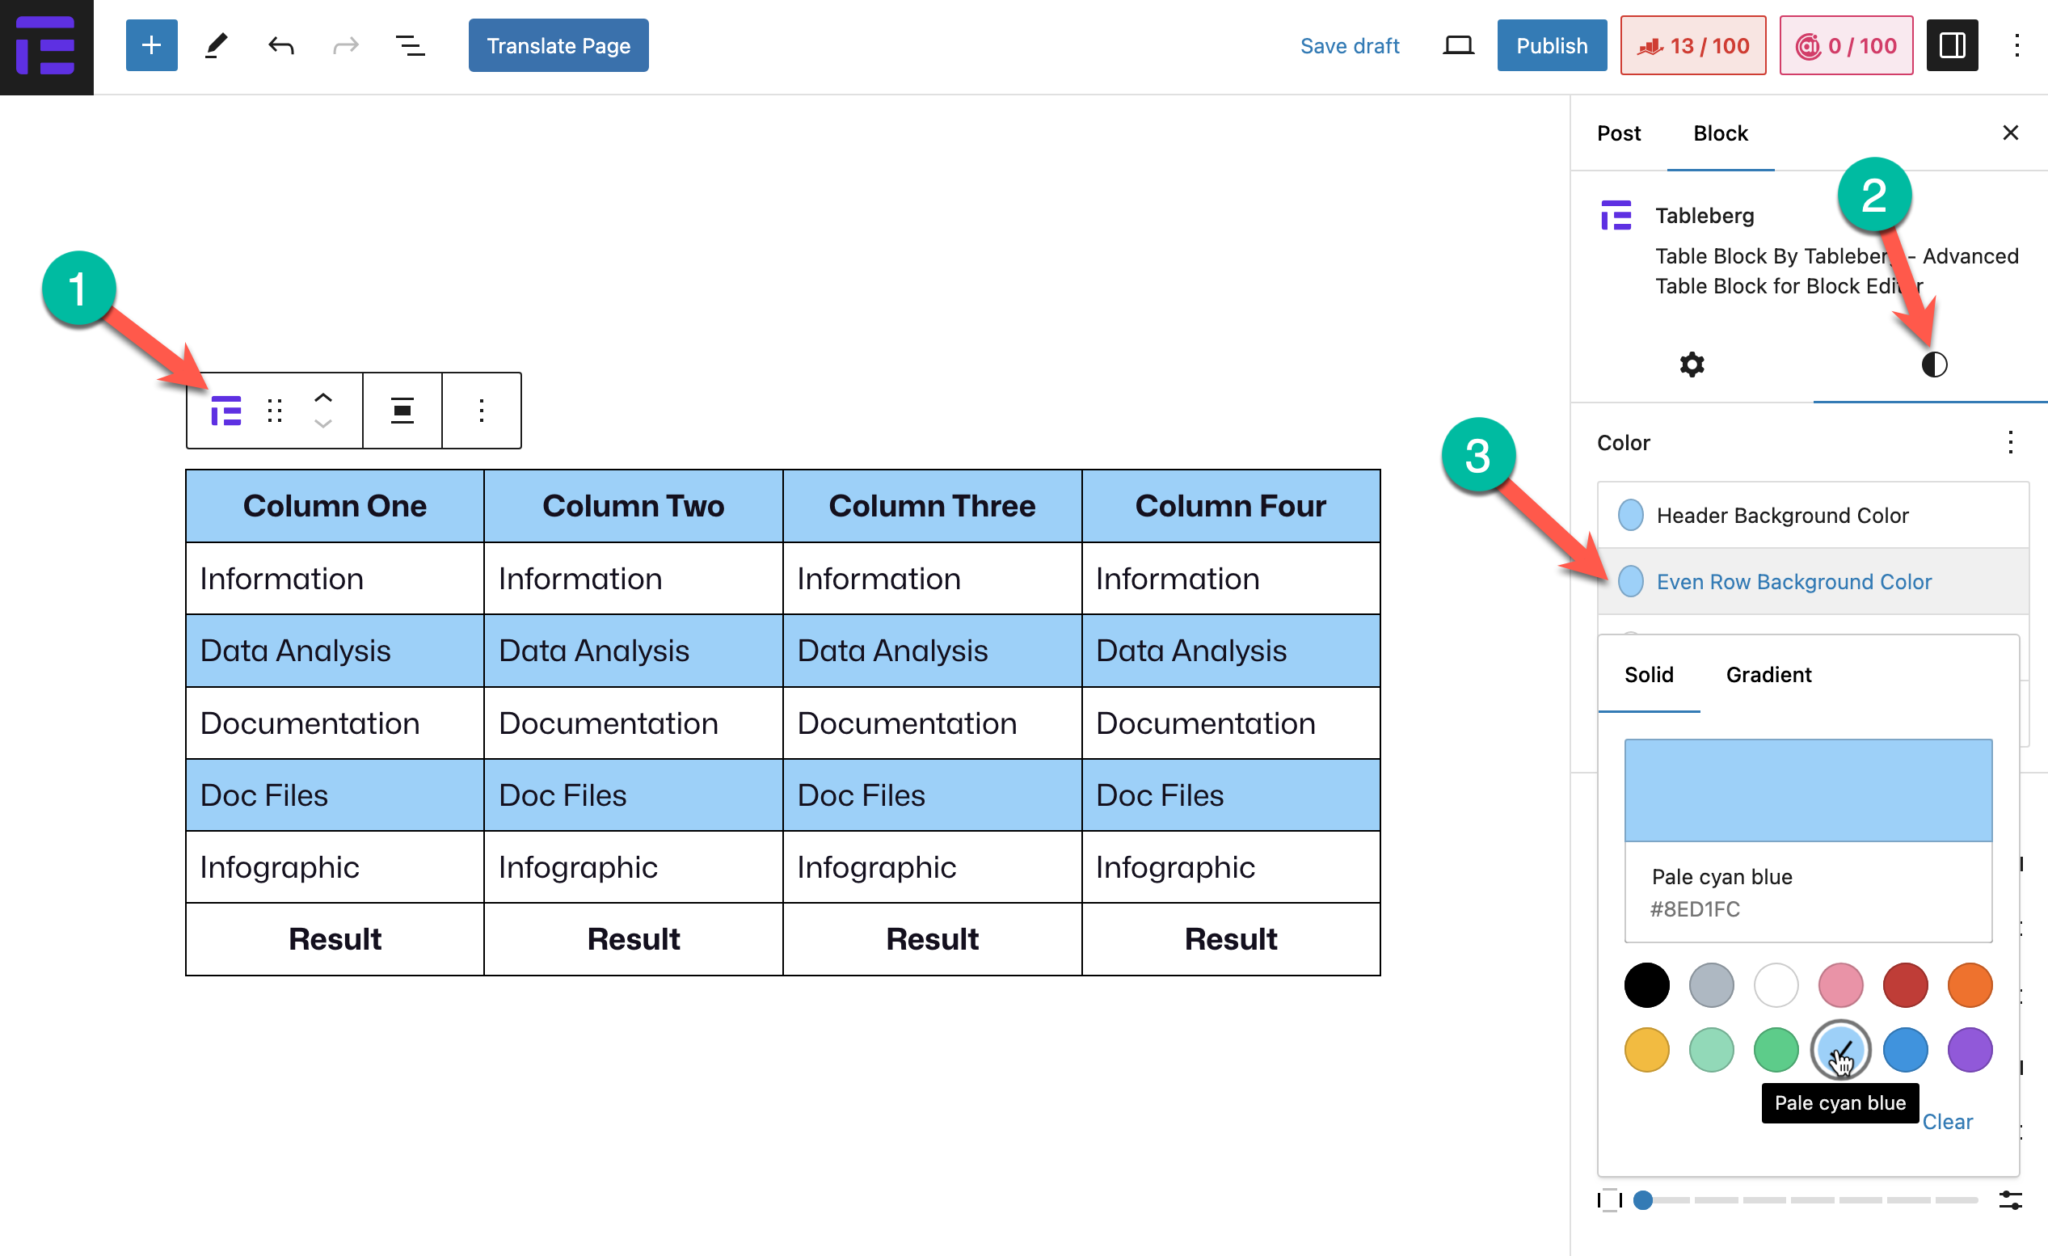2048x1256 pixels.
Task: Switch to the Gradient tab
Action: click(x=1768, y=675)
